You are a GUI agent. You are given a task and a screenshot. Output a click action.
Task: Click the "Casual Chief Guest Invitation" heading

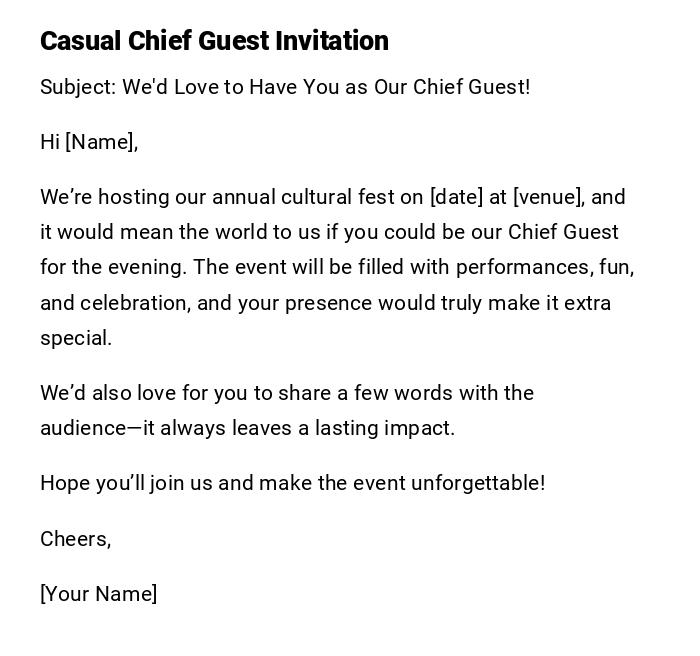click(214, 41)
